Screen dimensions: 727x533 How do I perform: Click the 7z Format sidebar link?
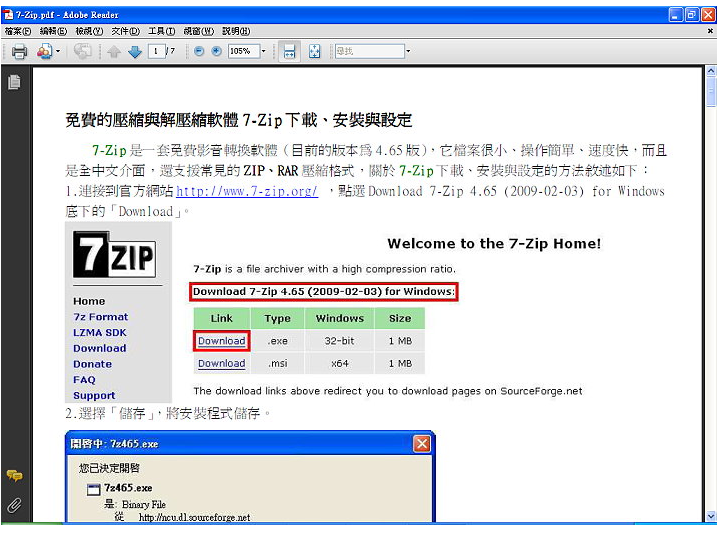(x=101, y=317)
